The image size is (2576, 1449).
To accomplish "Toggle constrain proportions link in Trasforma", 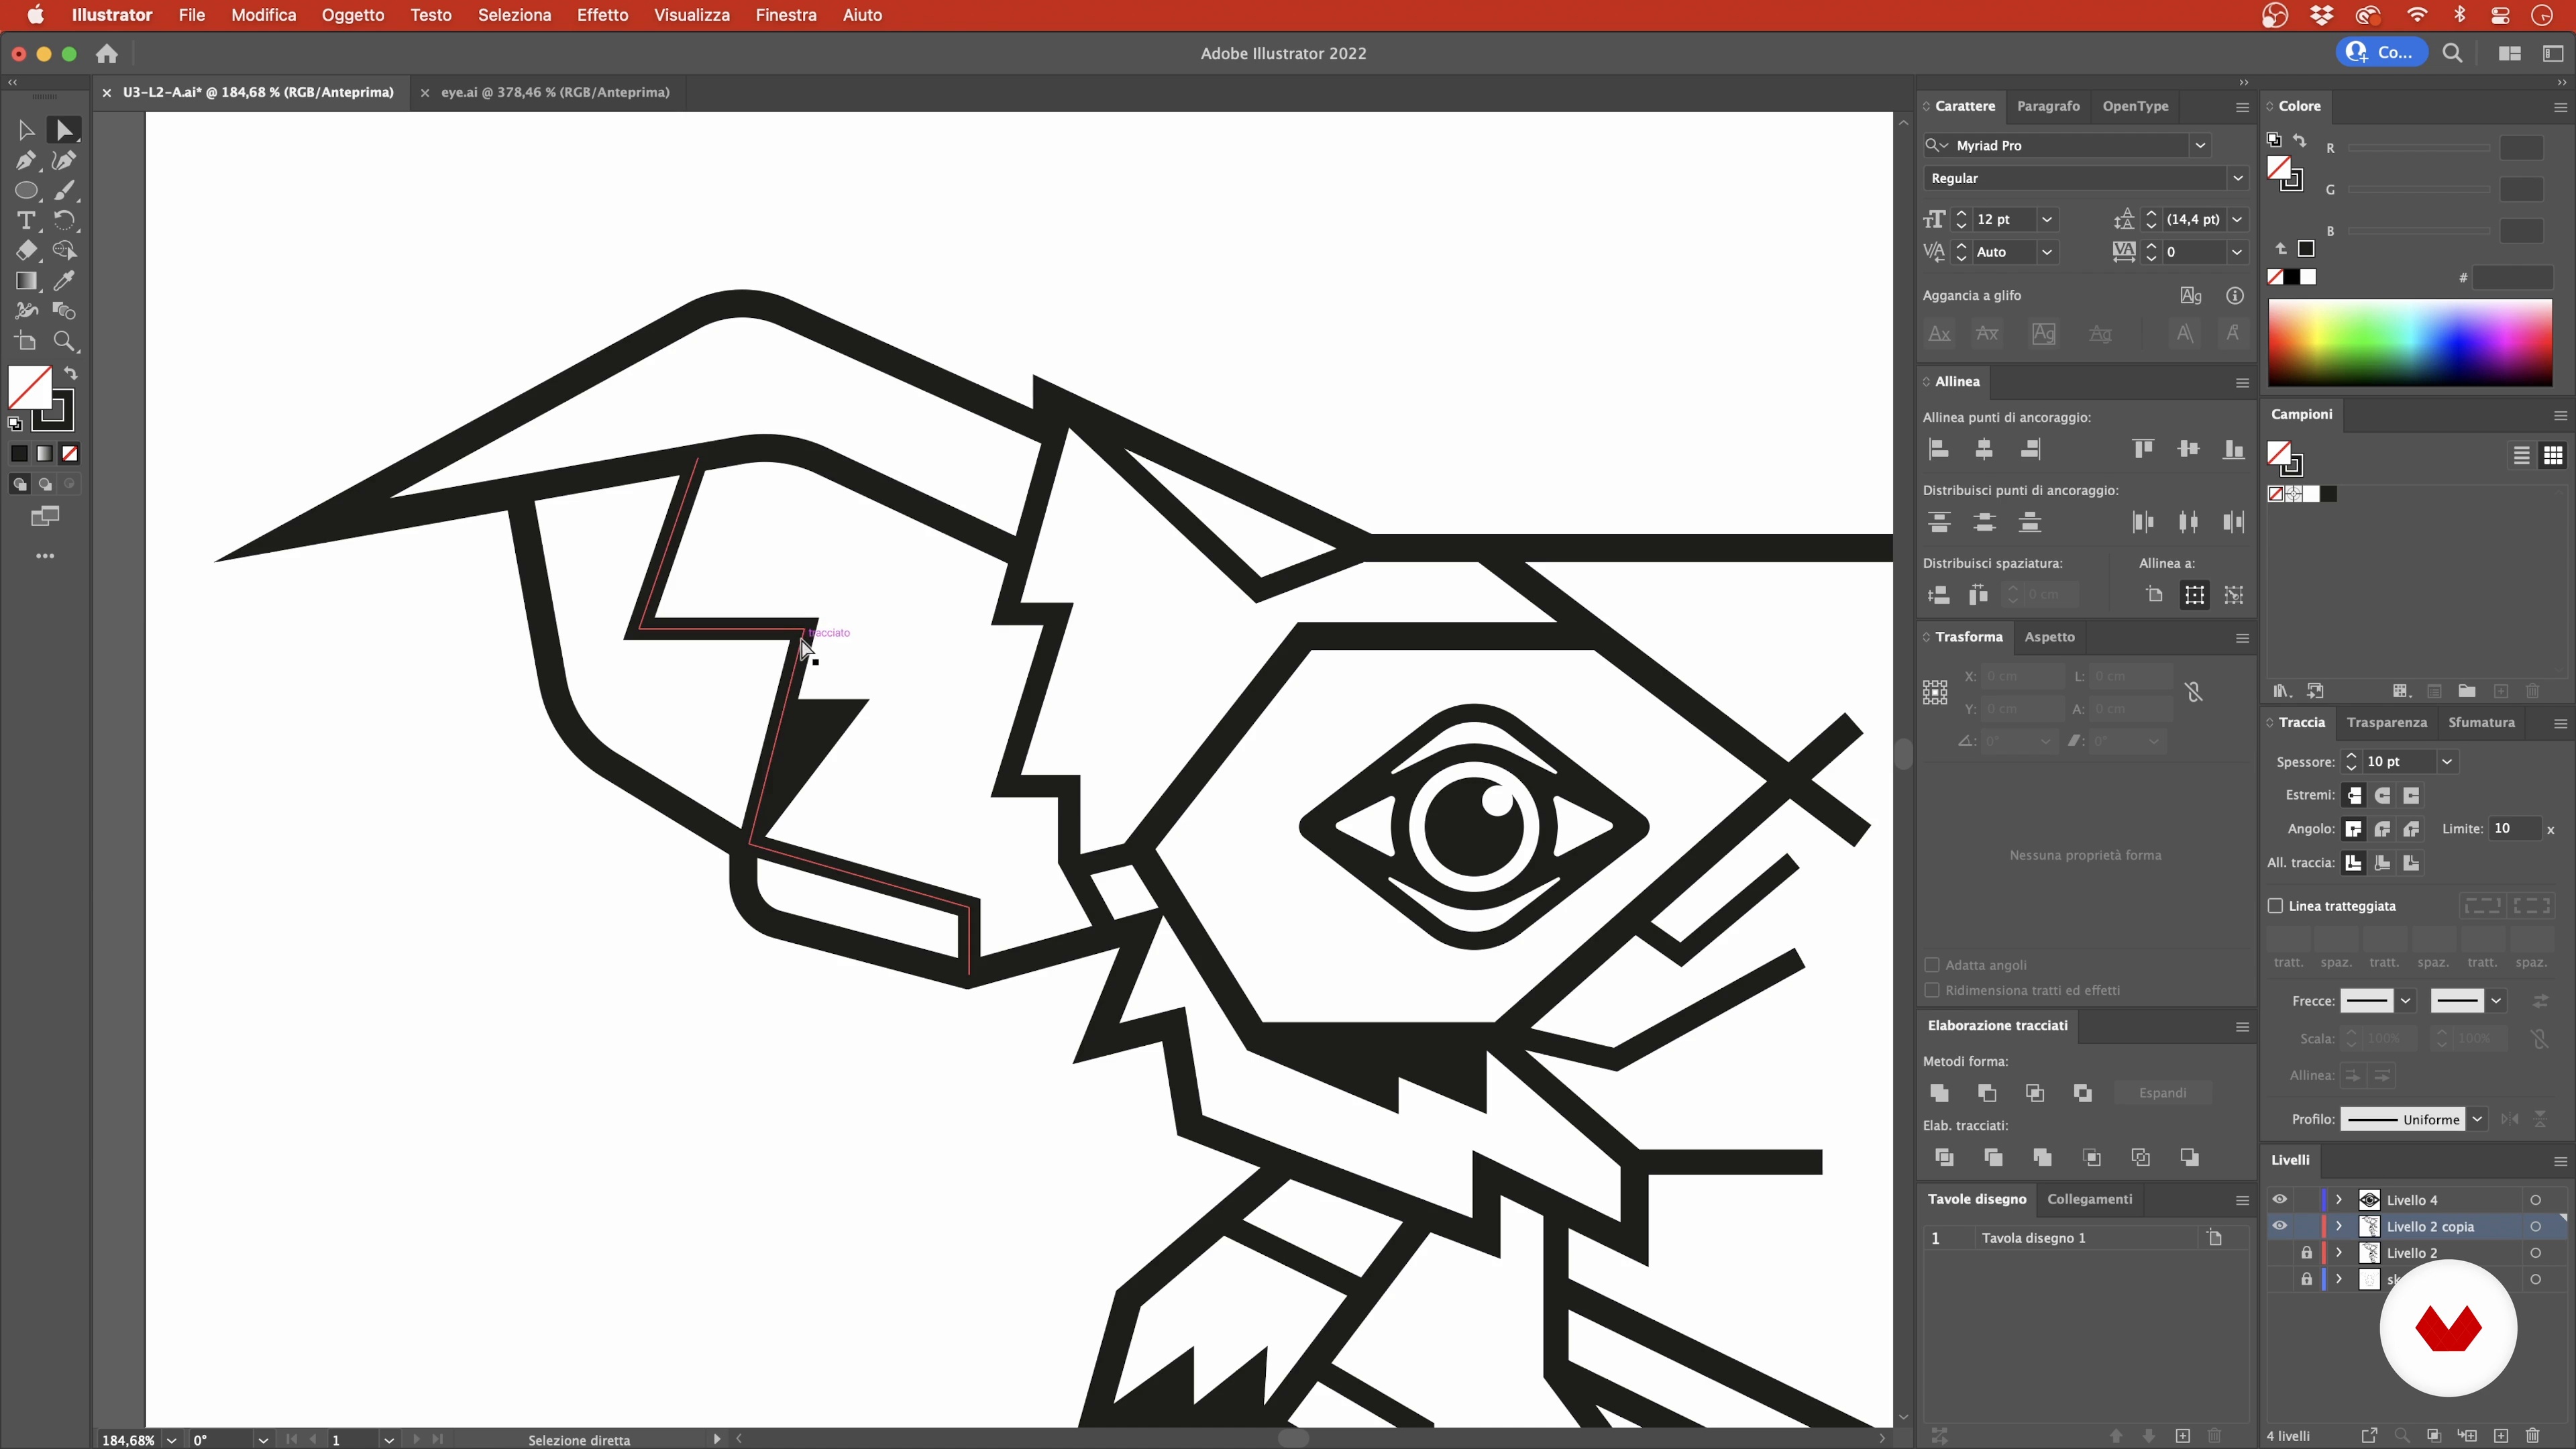I will (2194, 692).
